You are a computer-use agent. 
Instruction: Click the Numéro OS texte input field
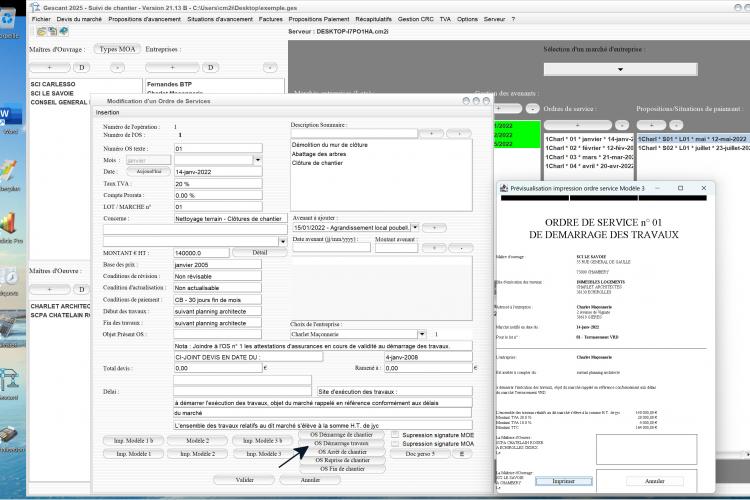tap(218, 148)
